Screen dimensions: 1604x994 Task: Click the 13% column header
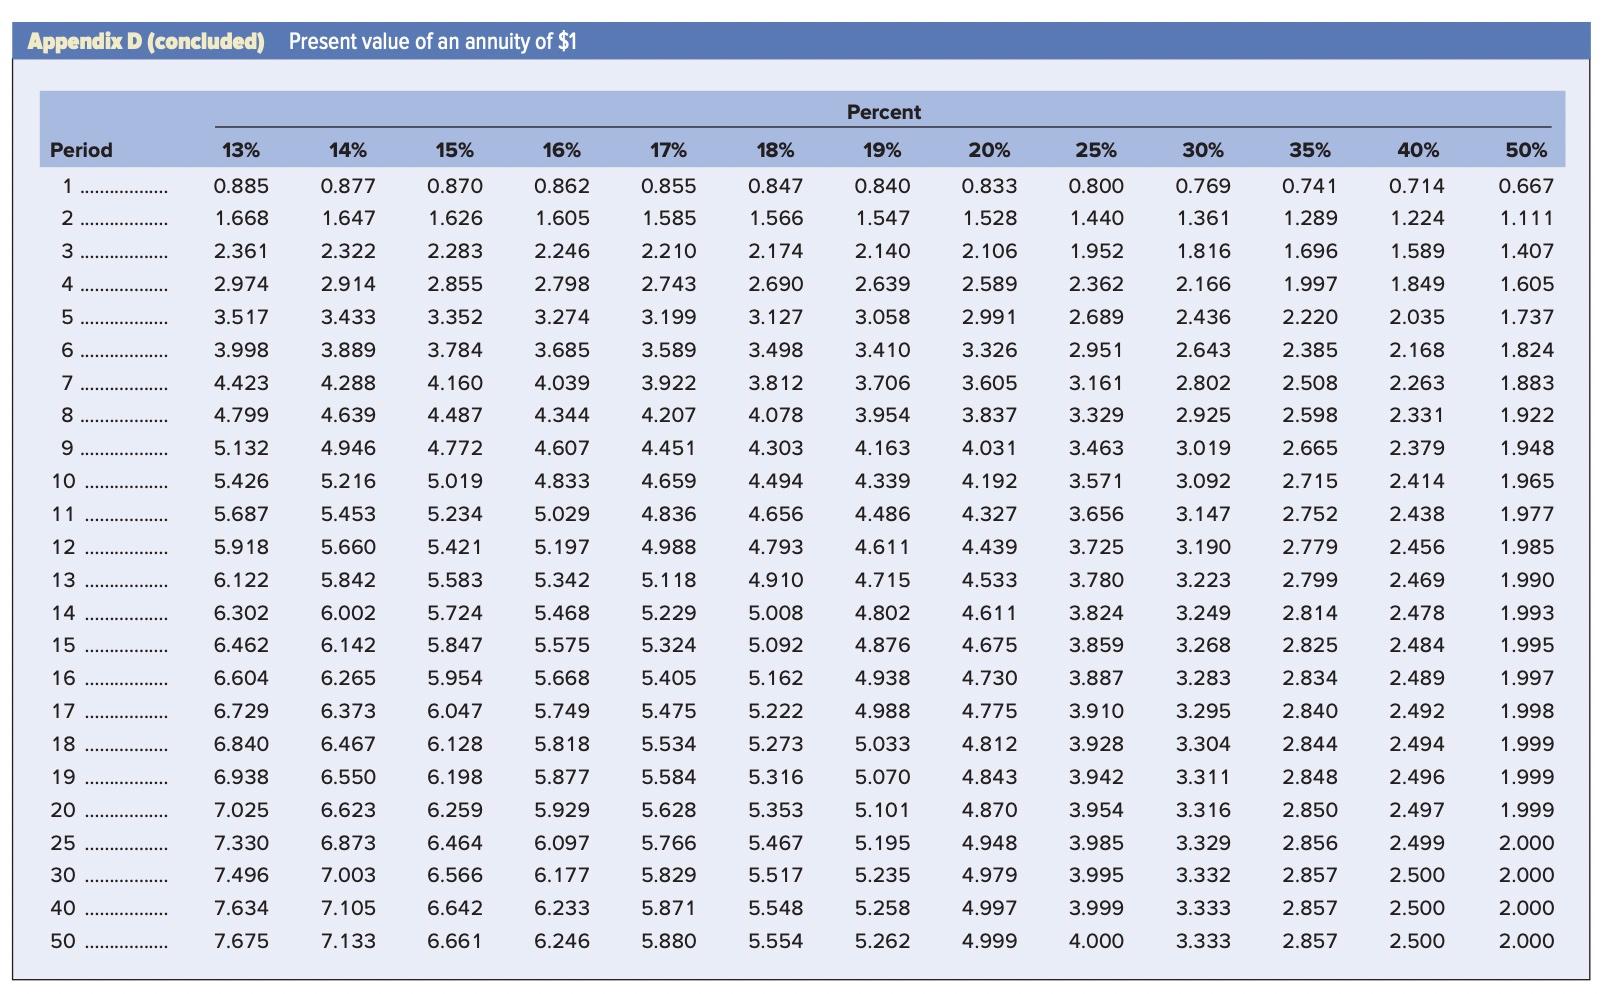[241, 150]
